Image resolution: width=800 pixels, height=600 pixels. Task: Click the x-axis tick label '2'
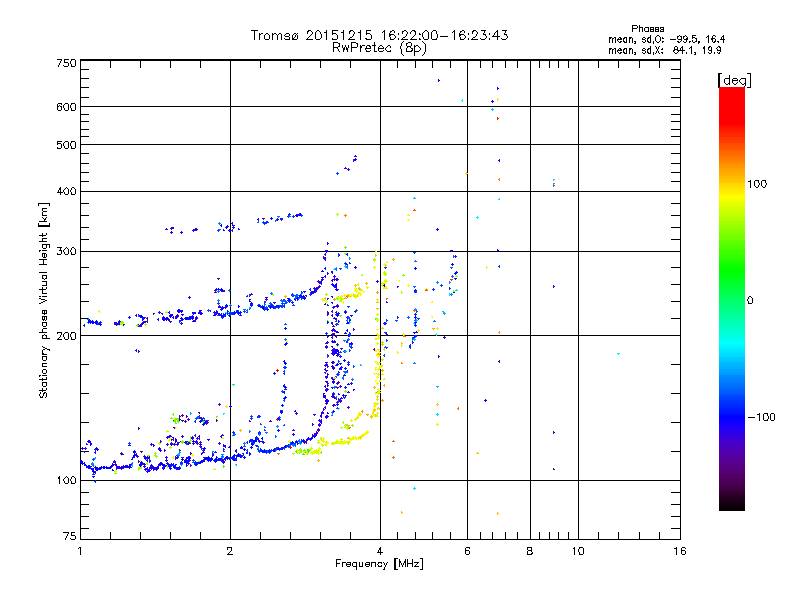230,551
